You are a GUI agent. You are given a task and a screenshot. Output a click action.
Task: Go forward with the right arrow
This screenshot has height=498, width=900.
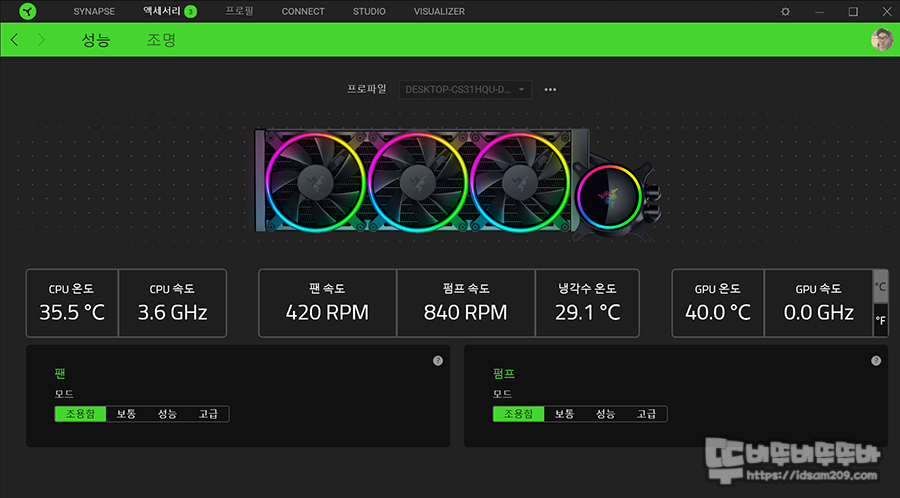pyautogui.click(x=41, y=40)
